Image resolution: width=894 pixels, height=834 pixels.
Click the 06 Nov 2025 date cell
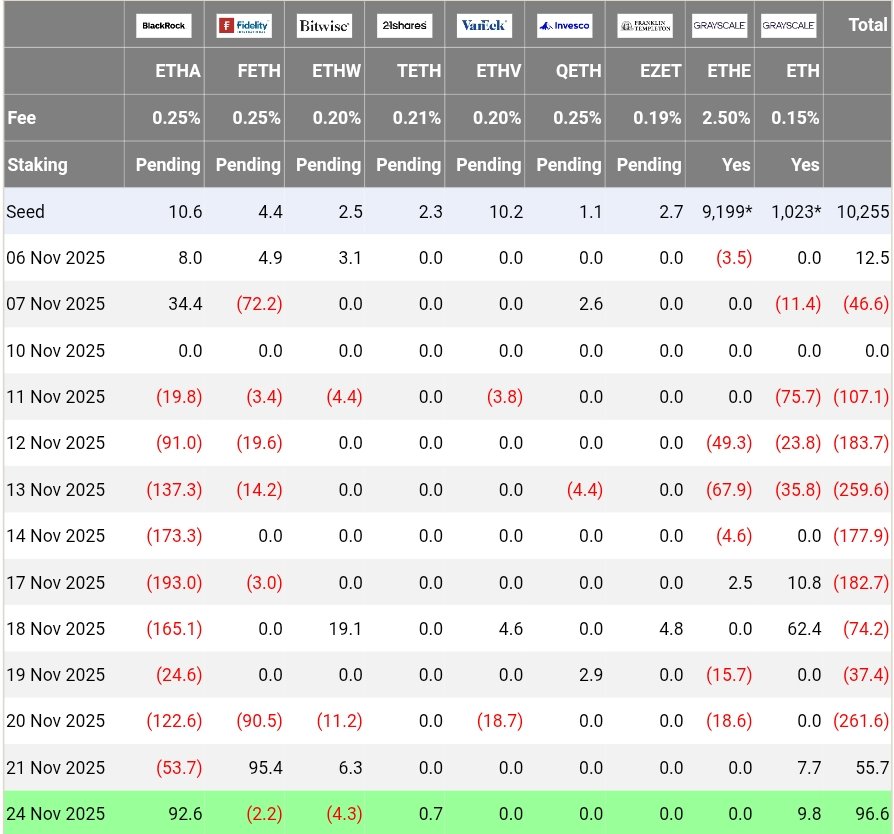pos(55,258)
